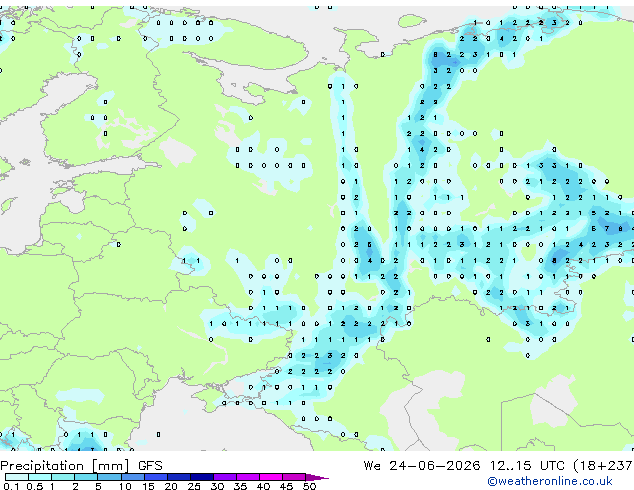Click the legend label 0.1
Screen dimensions: 634x490
(11, 486)
